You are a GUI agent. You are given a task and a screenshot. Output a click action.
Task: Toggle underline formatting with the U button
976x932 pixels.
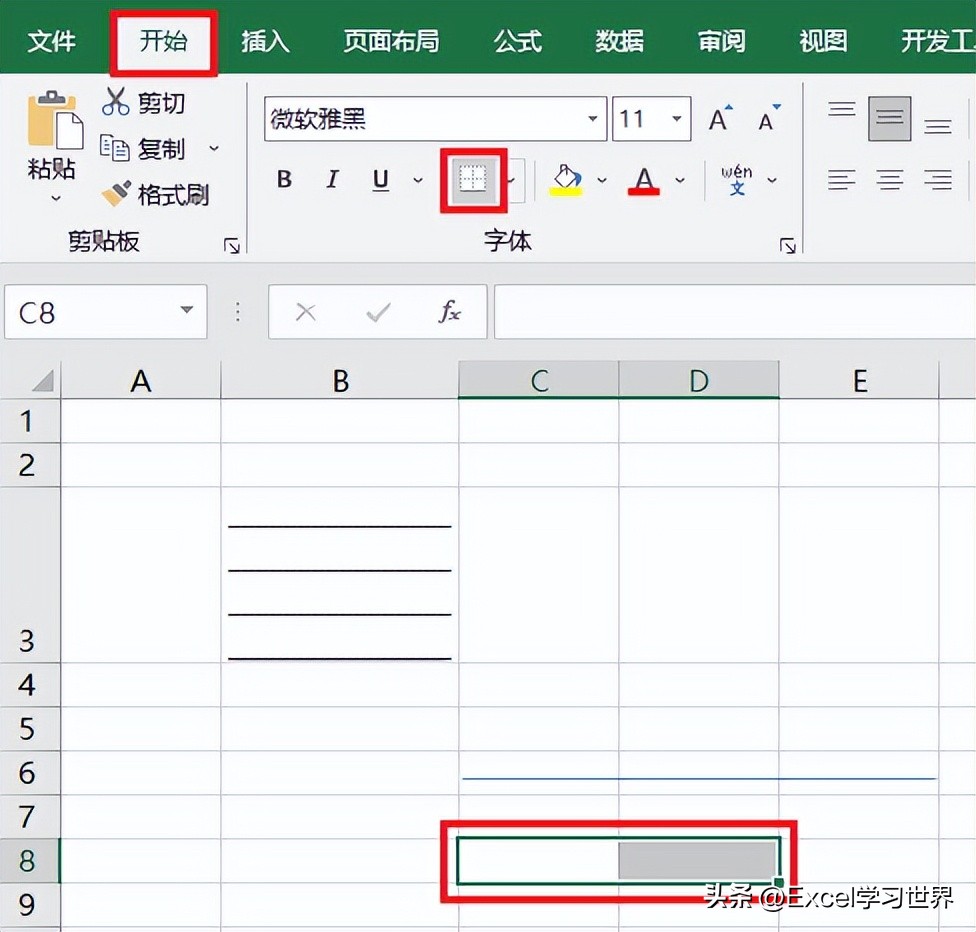[380, 180]
